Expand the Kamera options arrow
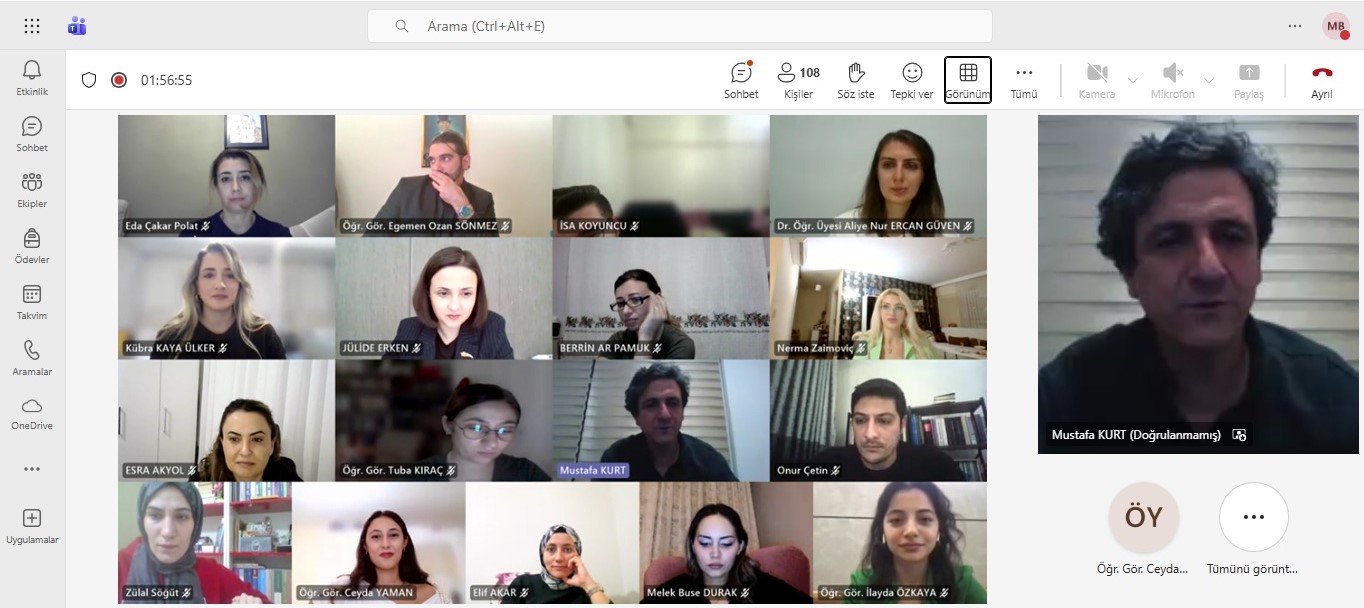 [x=1133, y=80]
